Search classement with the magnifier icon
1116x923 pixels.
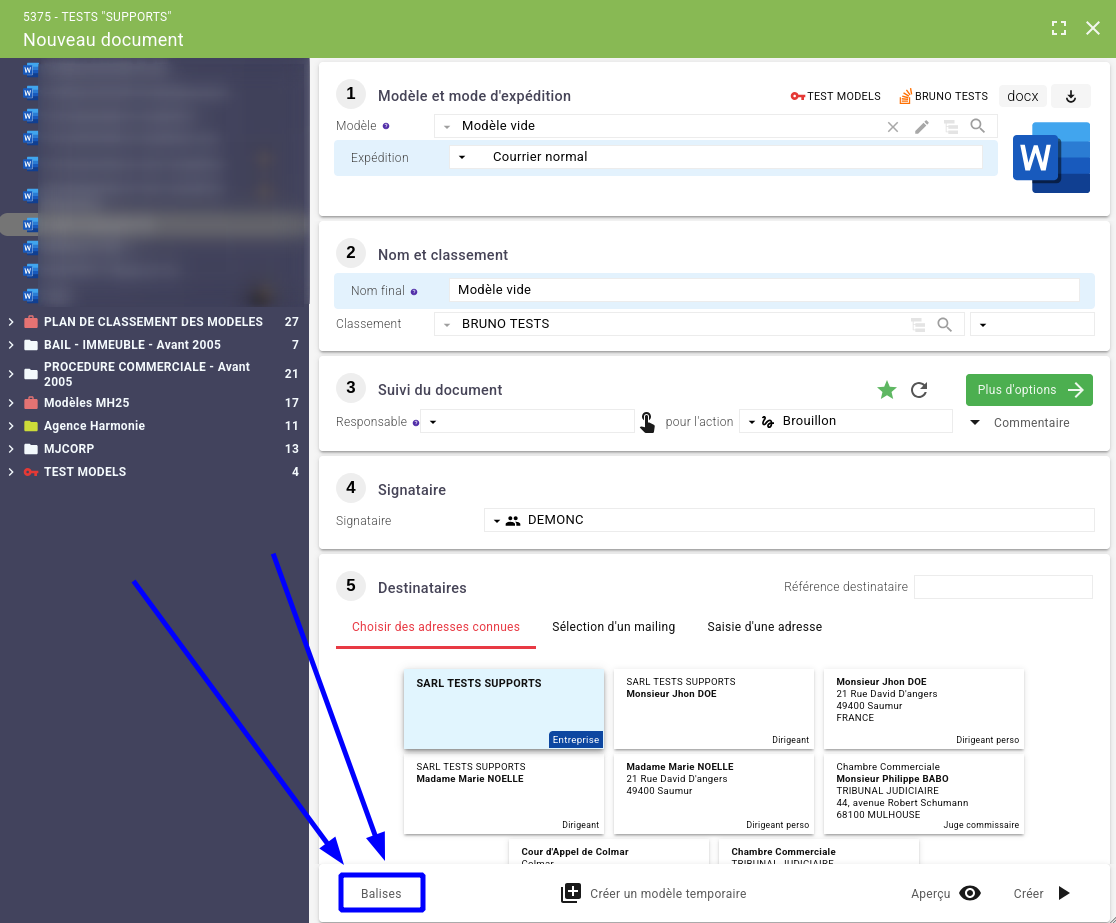click(x=944, y=325)
